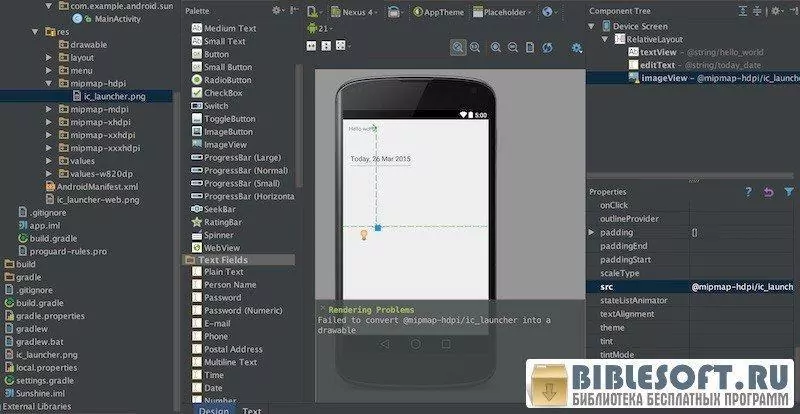Click the Zoom to Fit icon

click(458, 47)
